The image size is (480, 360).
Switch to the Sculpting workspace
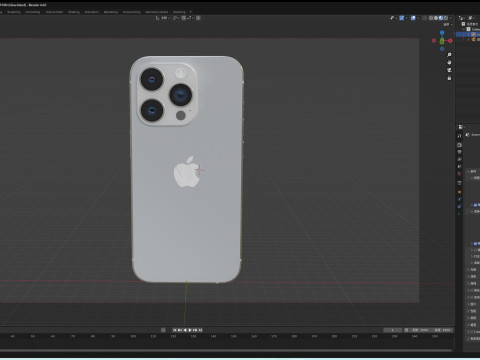point(14,12)
